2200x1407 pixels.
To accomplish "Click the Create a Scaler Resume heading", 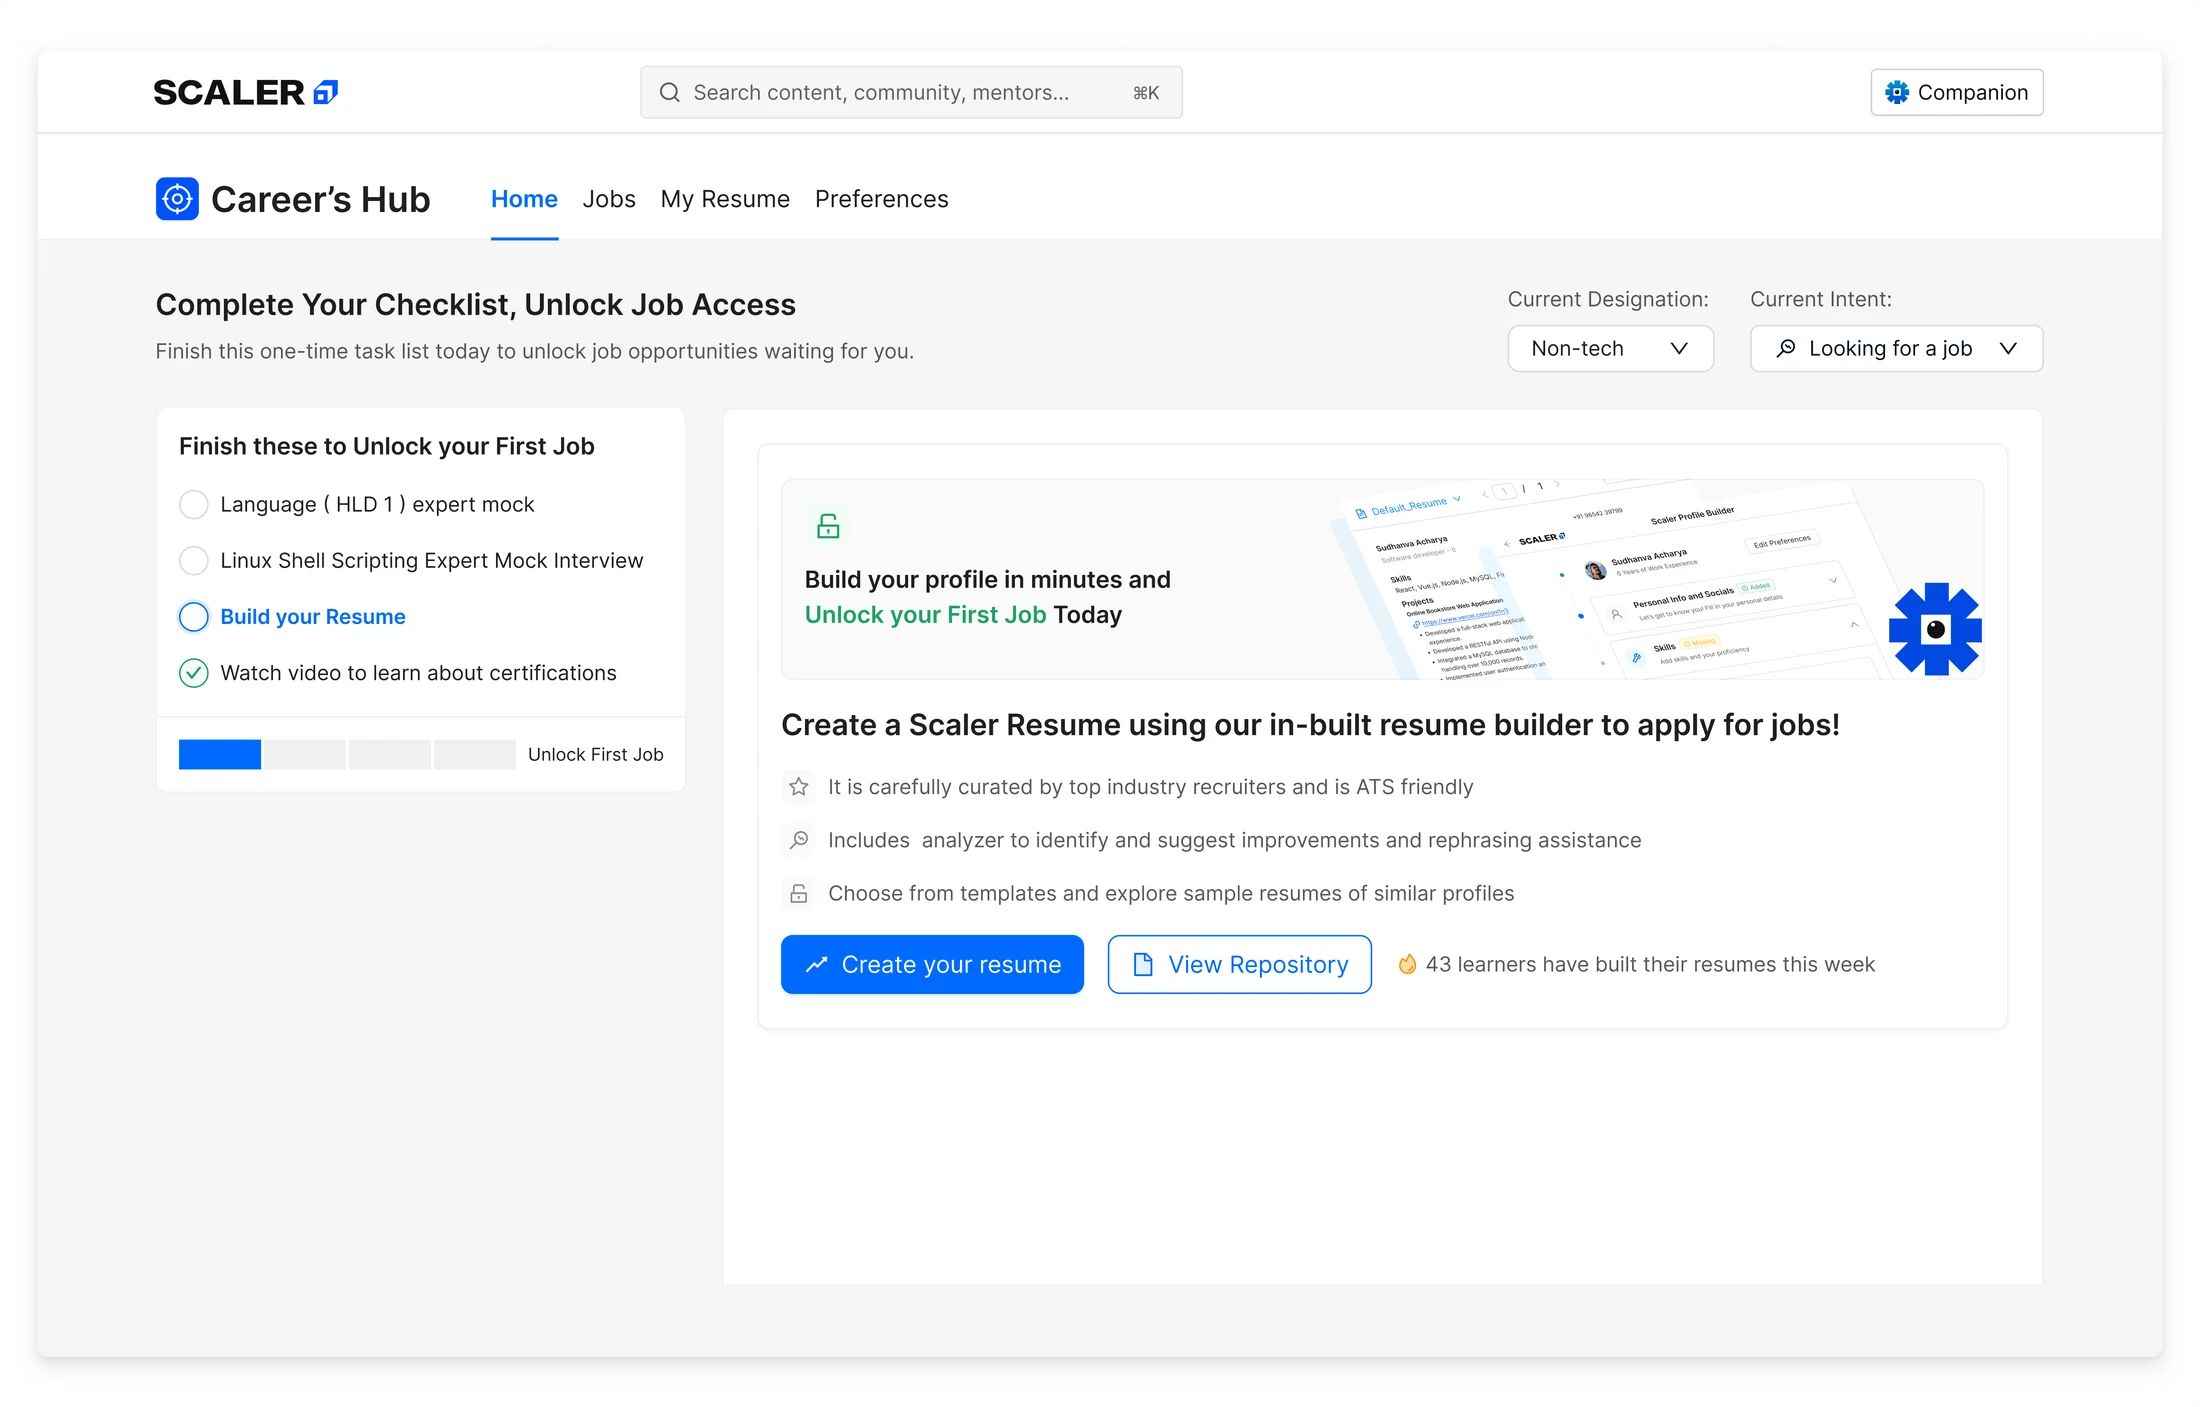I will pyautogui.click(x=1310, y=725).
